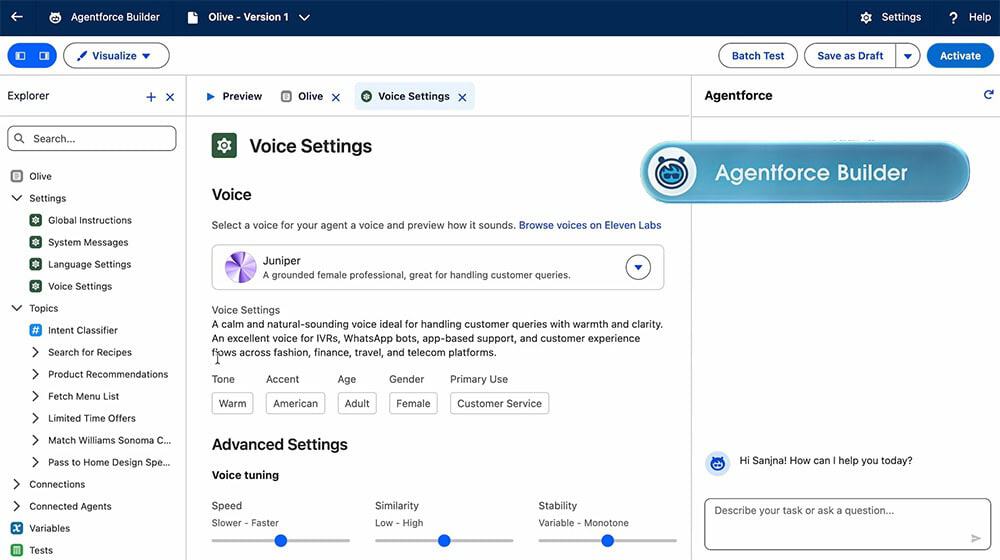Click the Batch Test button
The image size is (1000, 560).
coord(758,55)
